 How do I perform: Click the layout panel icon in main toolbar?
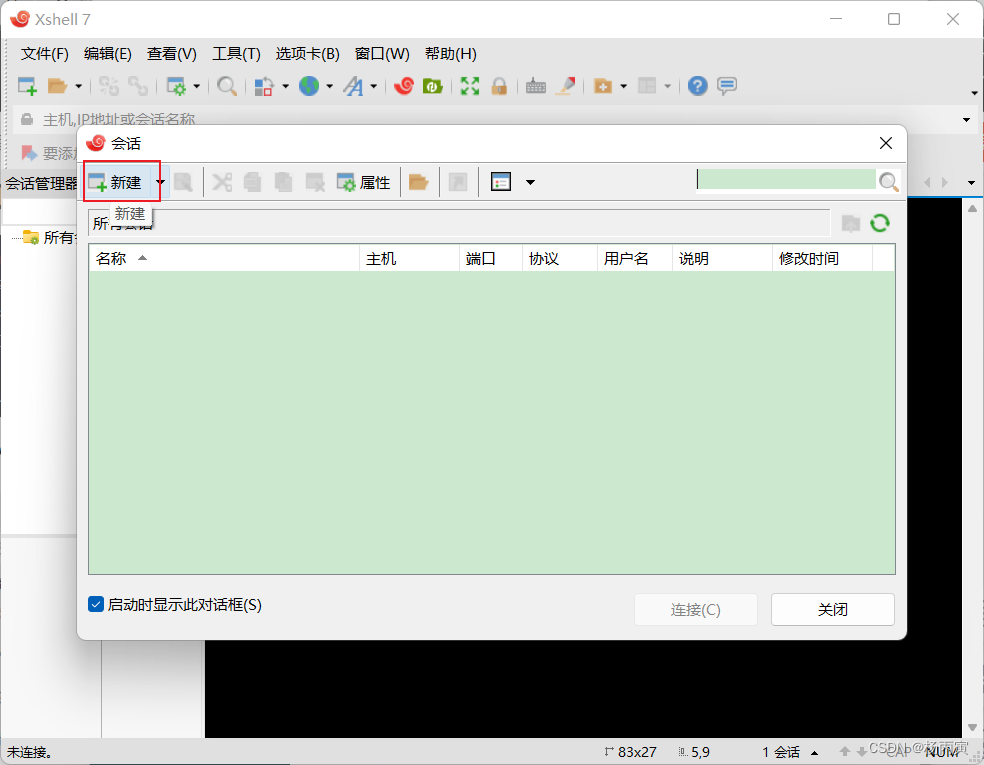[x=647, y=86]
